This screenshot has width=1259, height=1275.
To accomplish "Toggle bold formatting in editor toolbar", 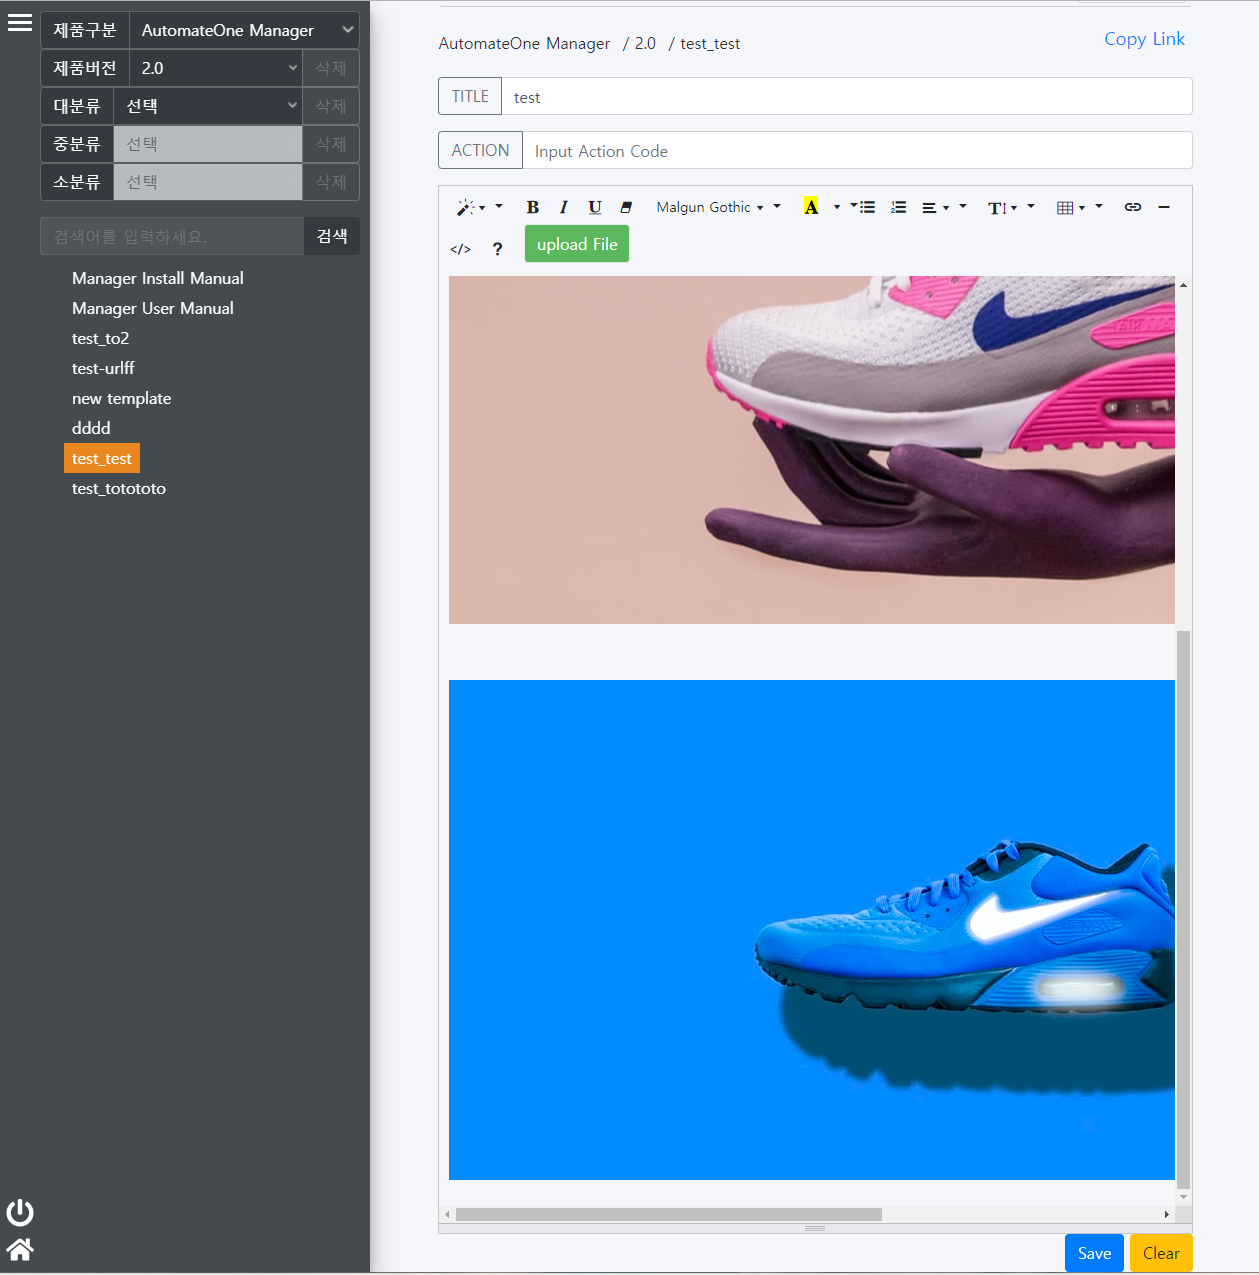I will coord(532,207).
